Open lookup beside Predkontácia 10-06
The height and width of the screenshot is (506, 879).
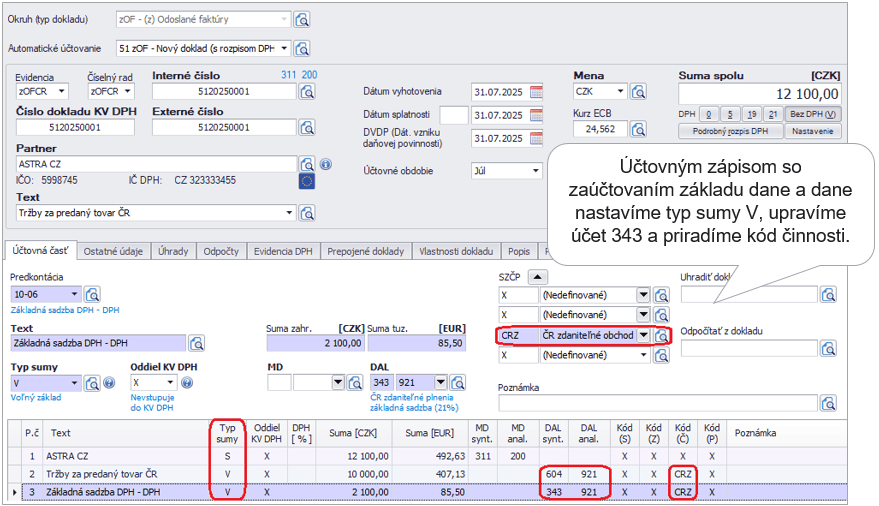point(93,294)
